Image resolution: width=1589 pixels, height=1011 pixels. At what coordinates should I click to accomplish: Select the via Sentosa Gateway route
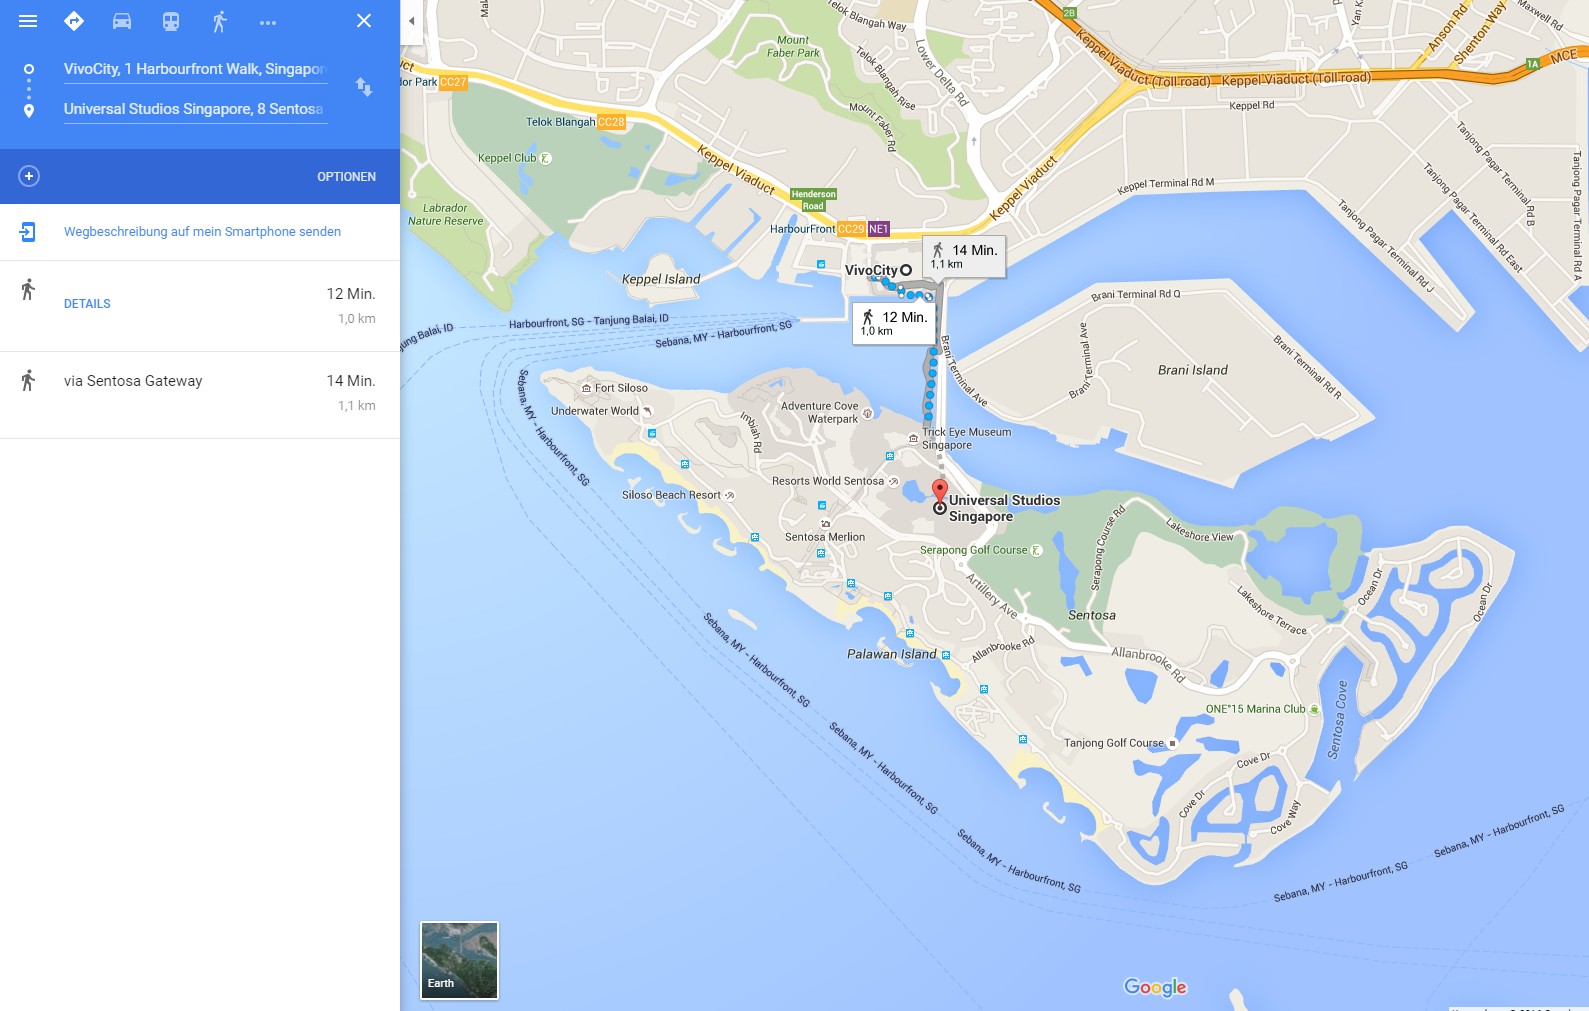point(200,394)
